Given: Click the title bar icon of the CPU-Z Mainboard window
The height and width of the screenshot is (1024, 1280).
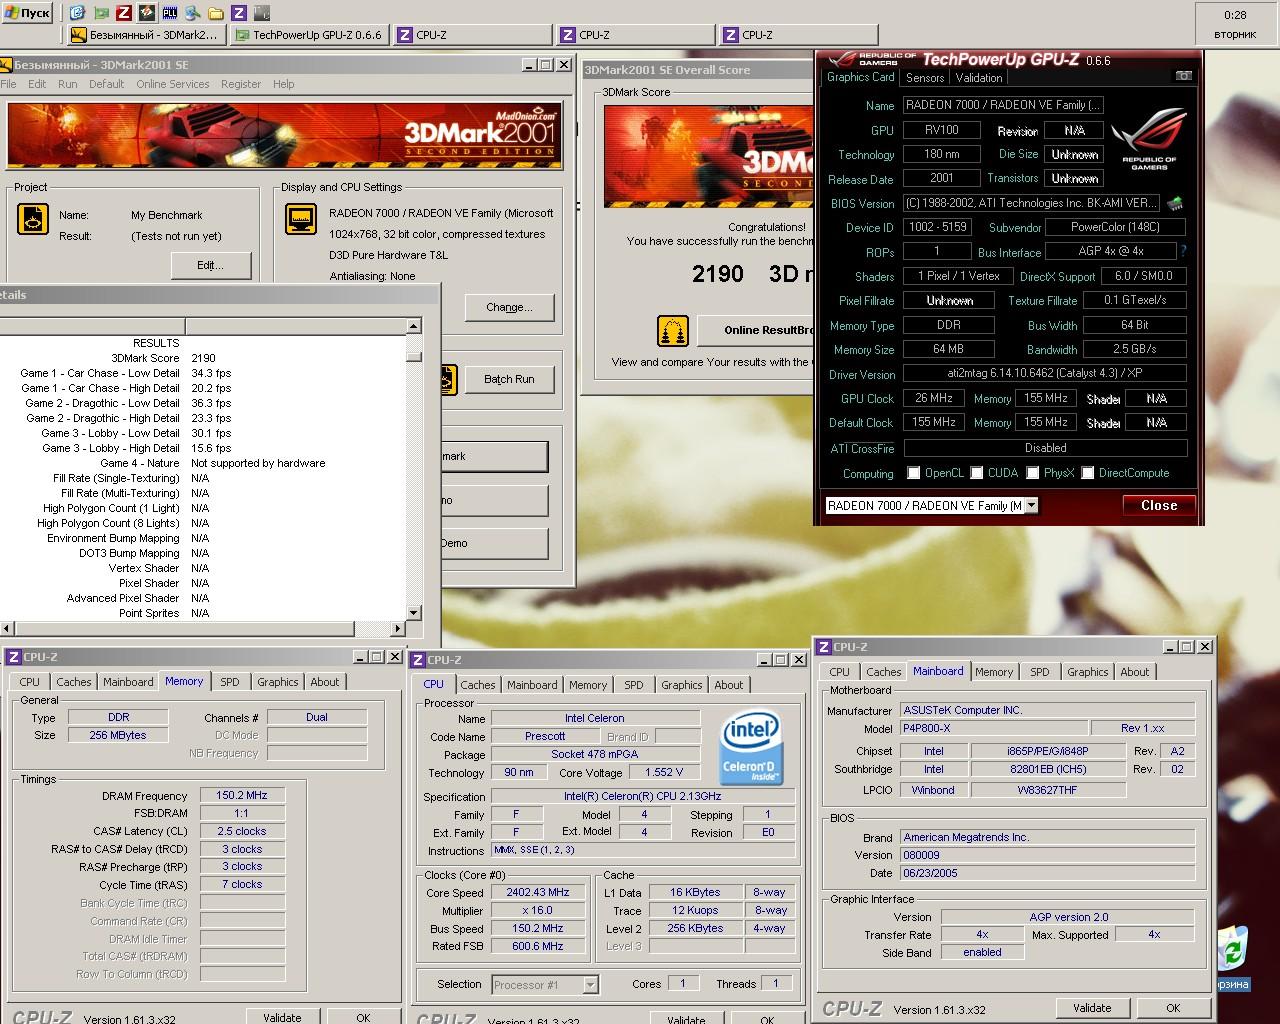Looking at the screenshot, I should 824,647.
